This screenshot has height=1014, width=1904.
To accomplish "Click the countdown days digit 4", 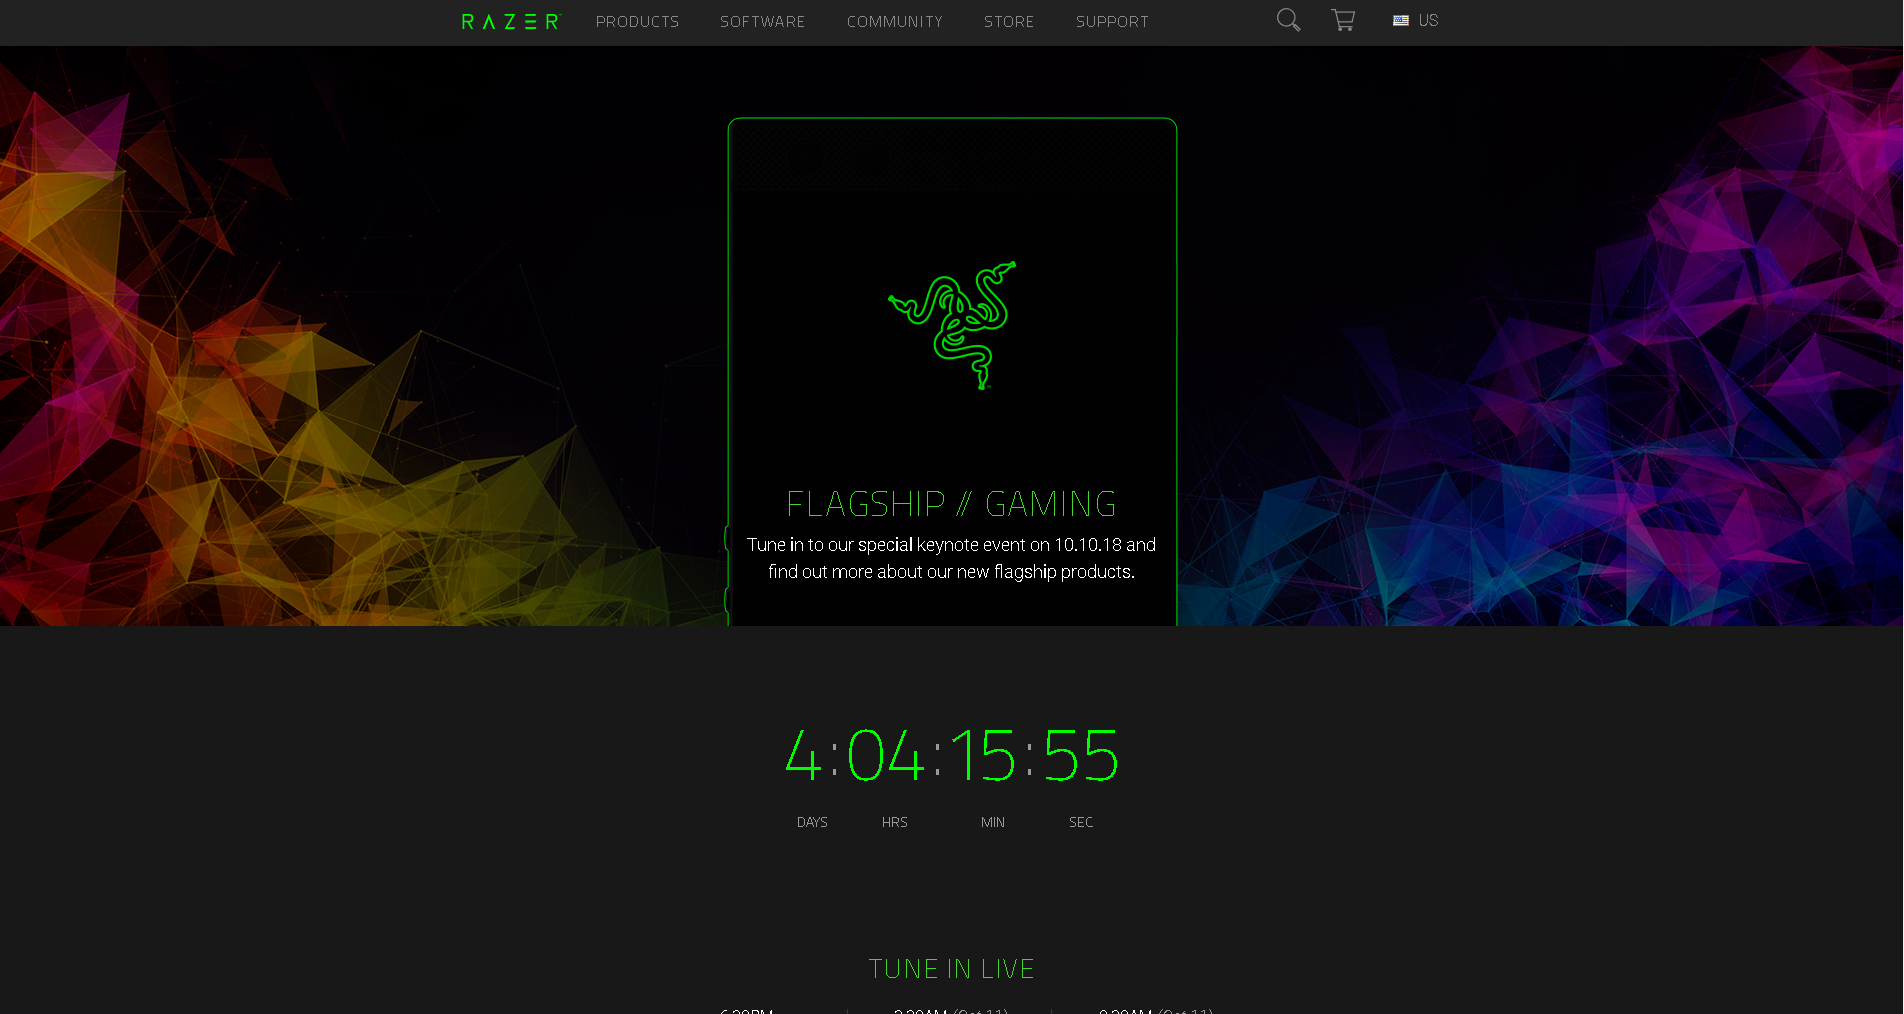I will [803, 755].
